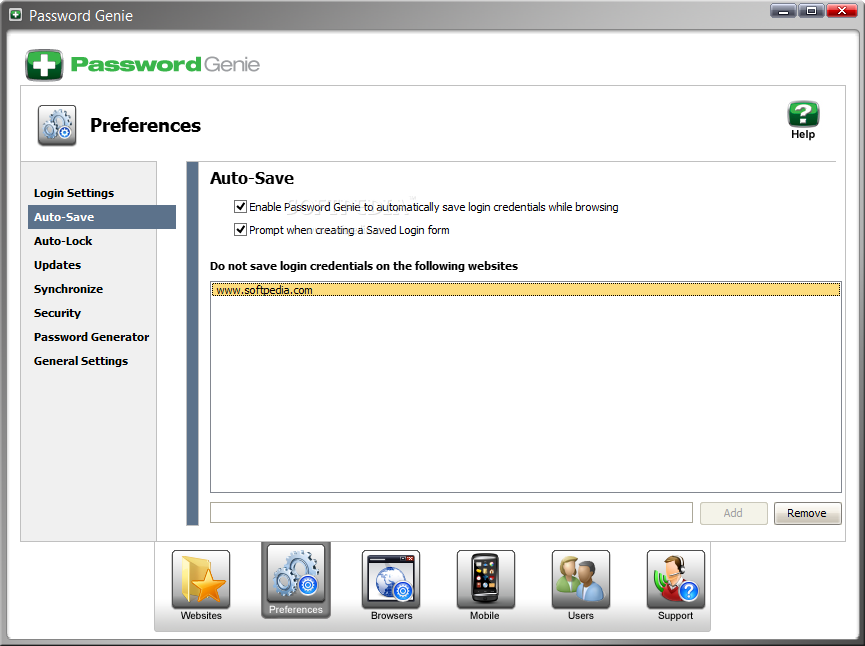Open the Mobile phone icon

(x=485, y=579)
